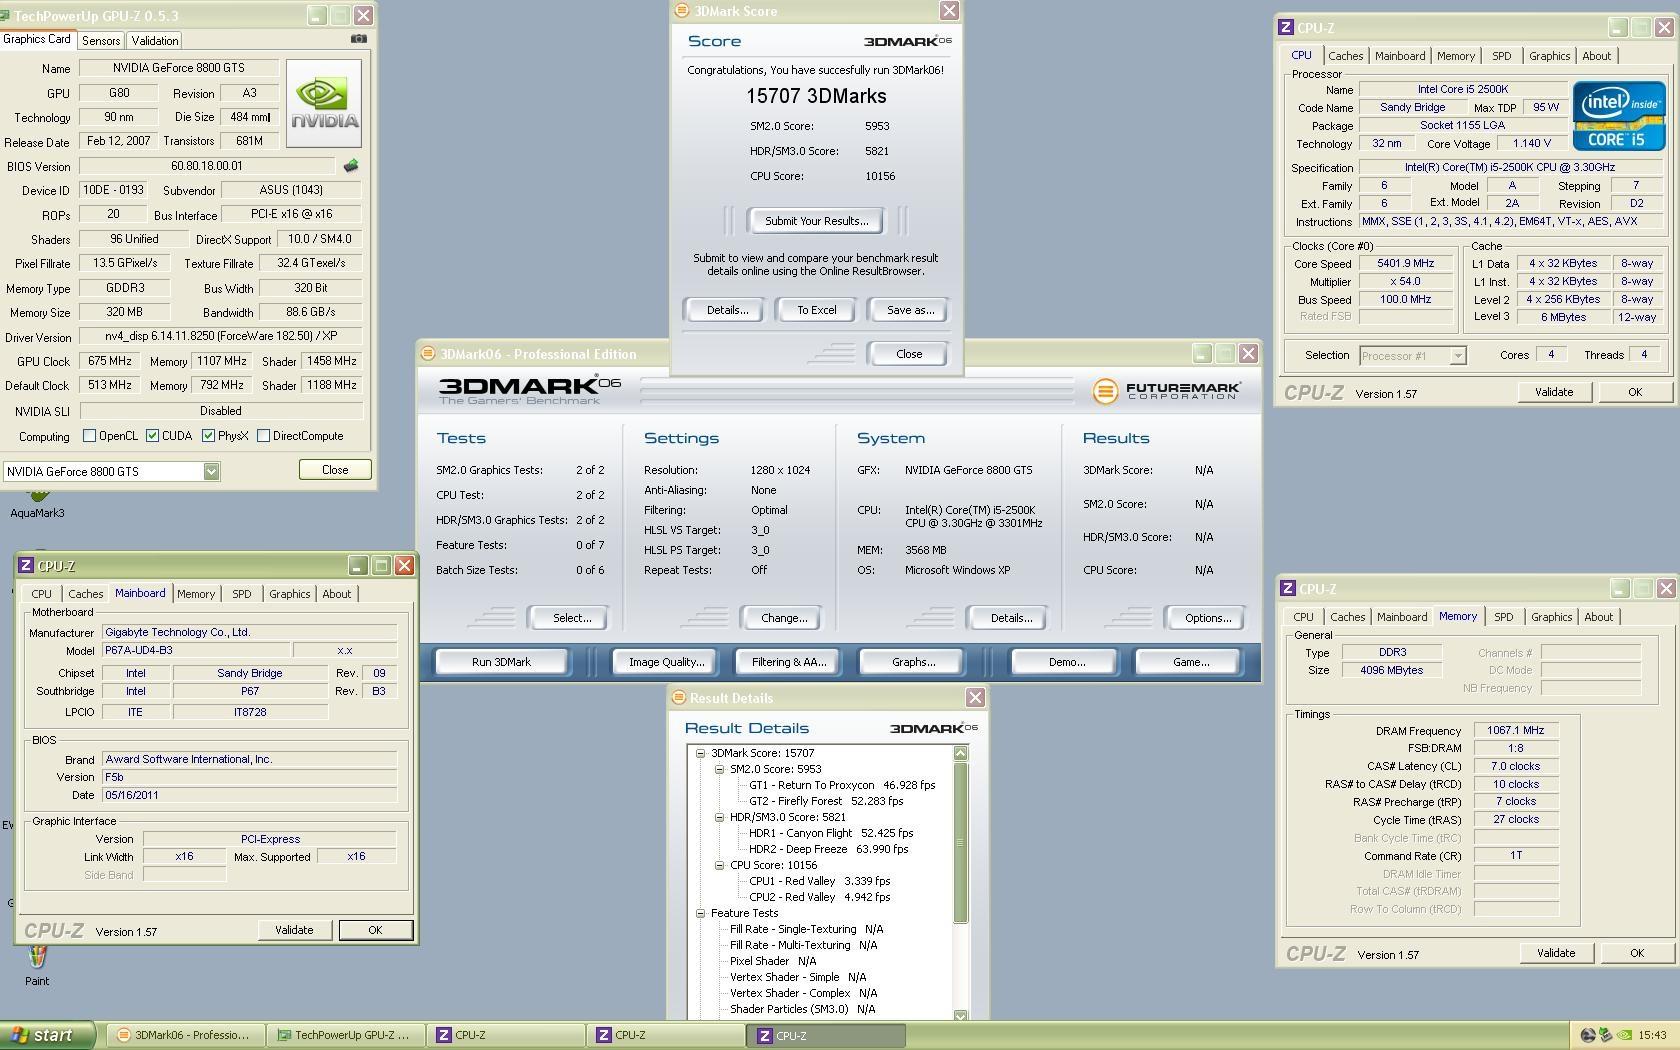The image size is (1680, 1050).
Task: Click Result Details scrollbar up arrow
Action: [x=961, y=753]
